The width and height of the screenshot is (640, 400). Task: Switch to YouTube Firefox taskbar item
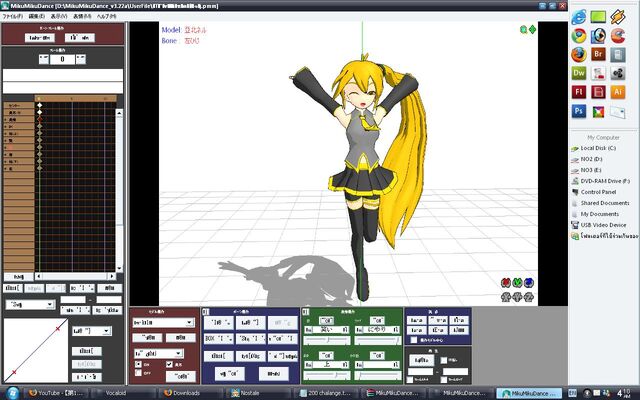58,393
